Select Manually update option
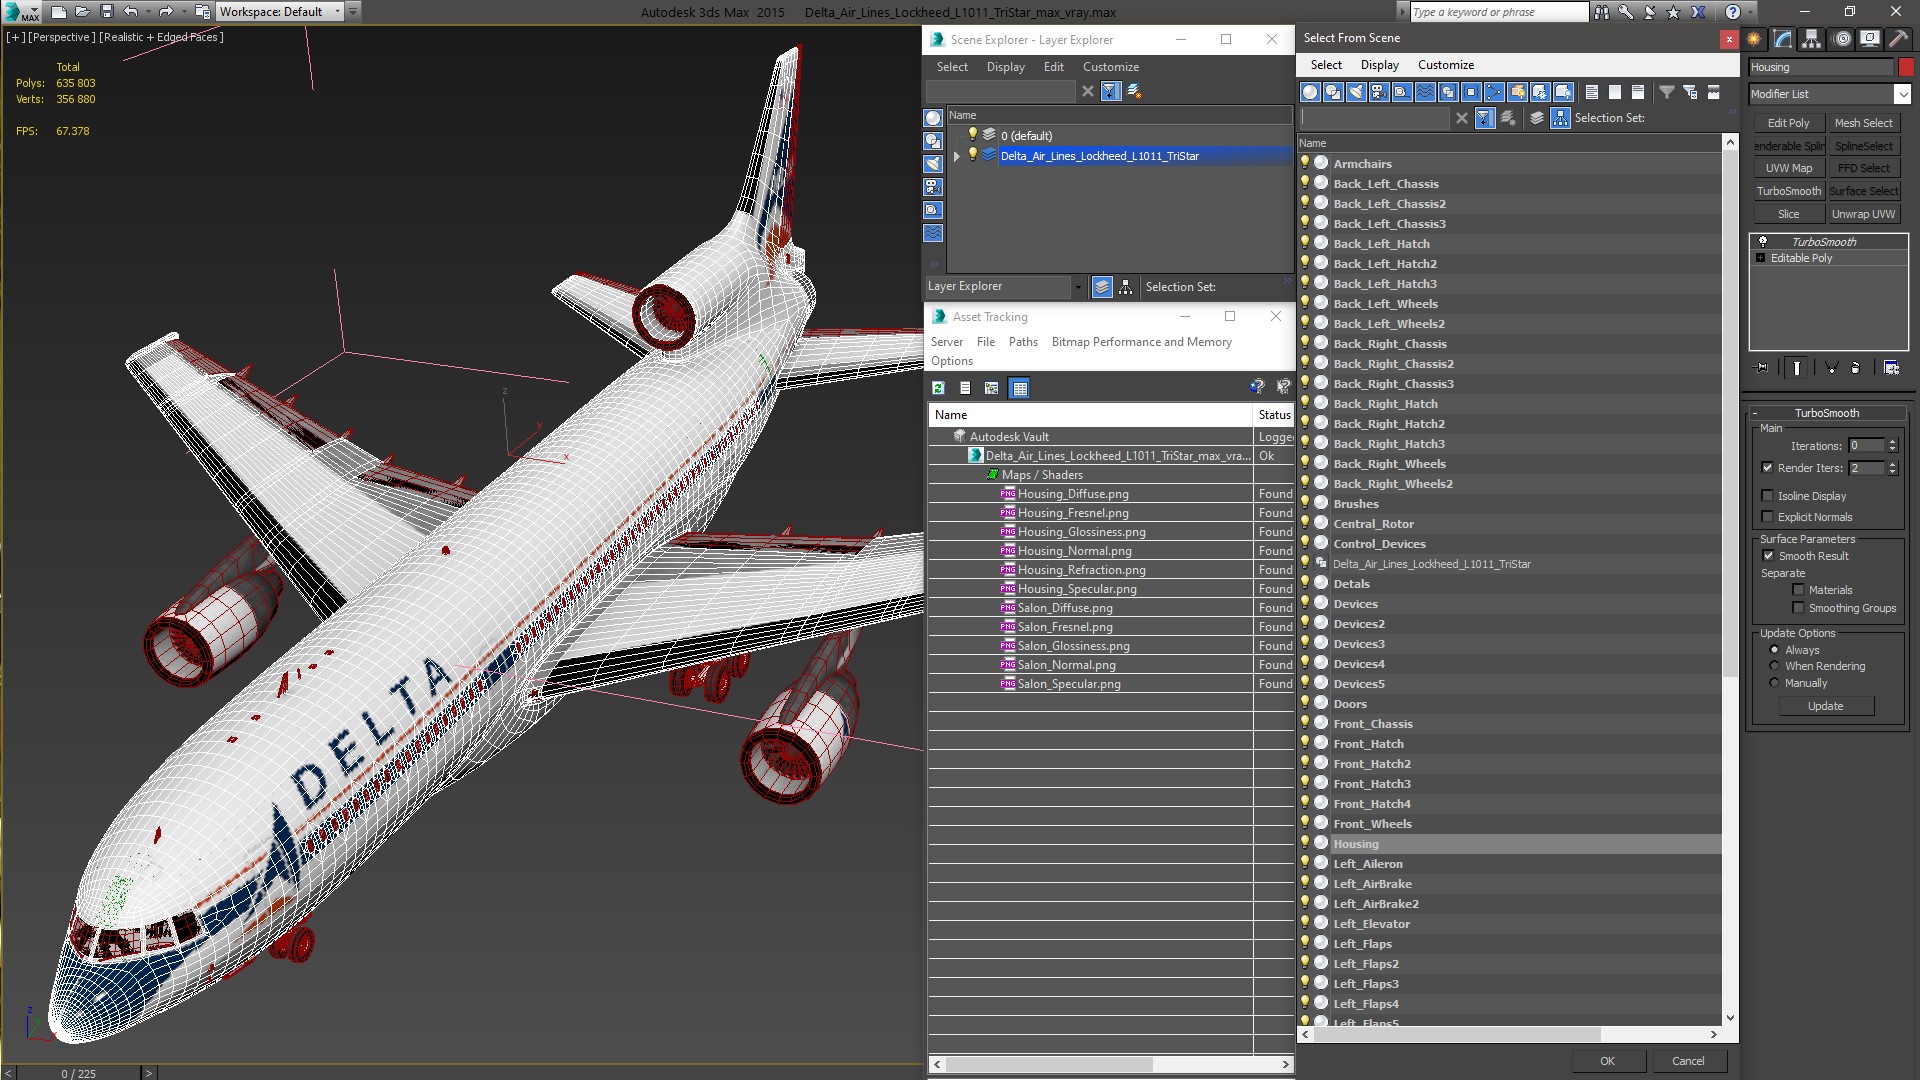The image size is (1920, 1080). (1775, 683)
